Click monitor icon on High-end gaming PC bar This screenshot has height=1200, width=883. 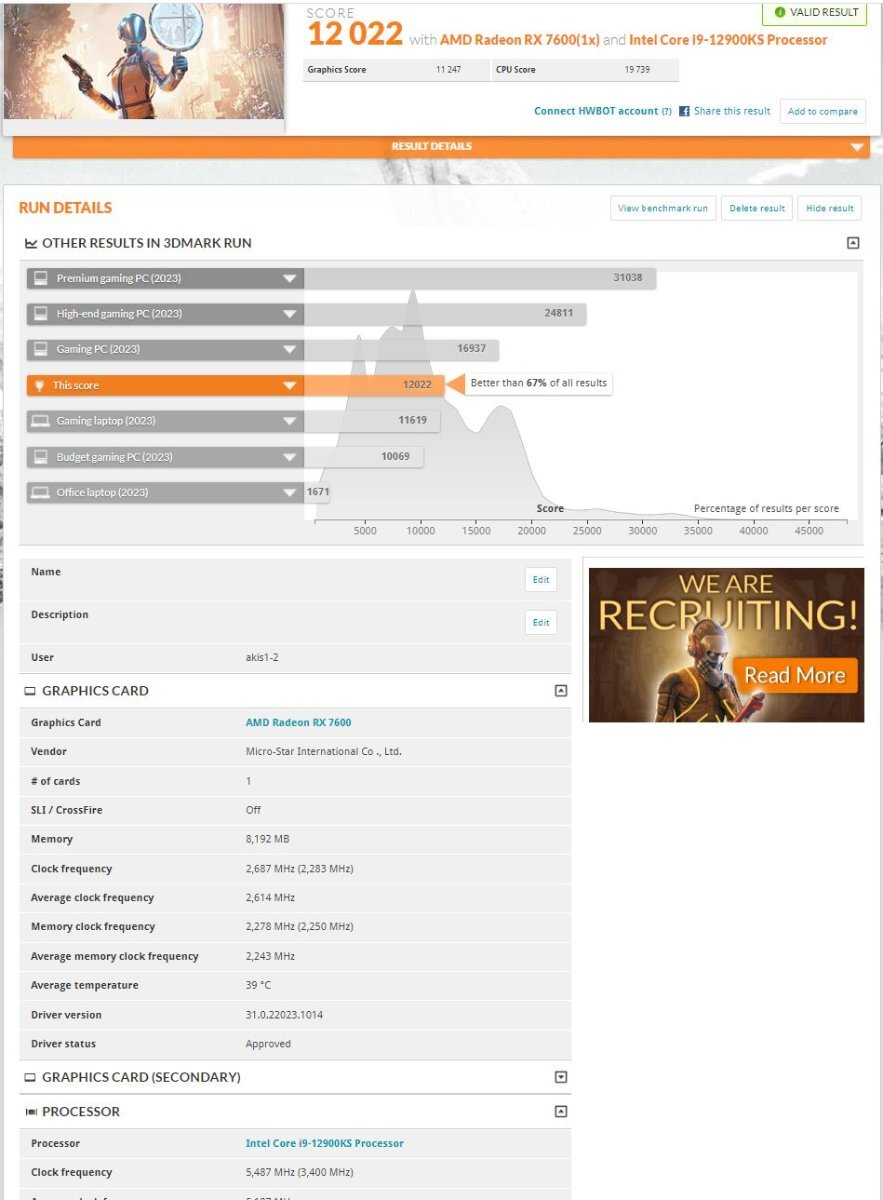coord(41,314)
